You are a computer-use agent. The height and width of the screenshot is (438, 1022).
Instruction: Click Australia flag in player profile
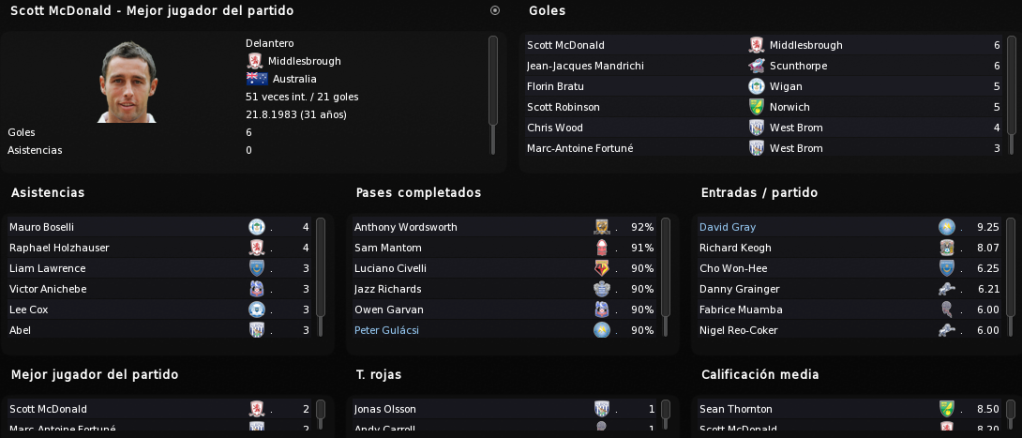coord(257,79)
